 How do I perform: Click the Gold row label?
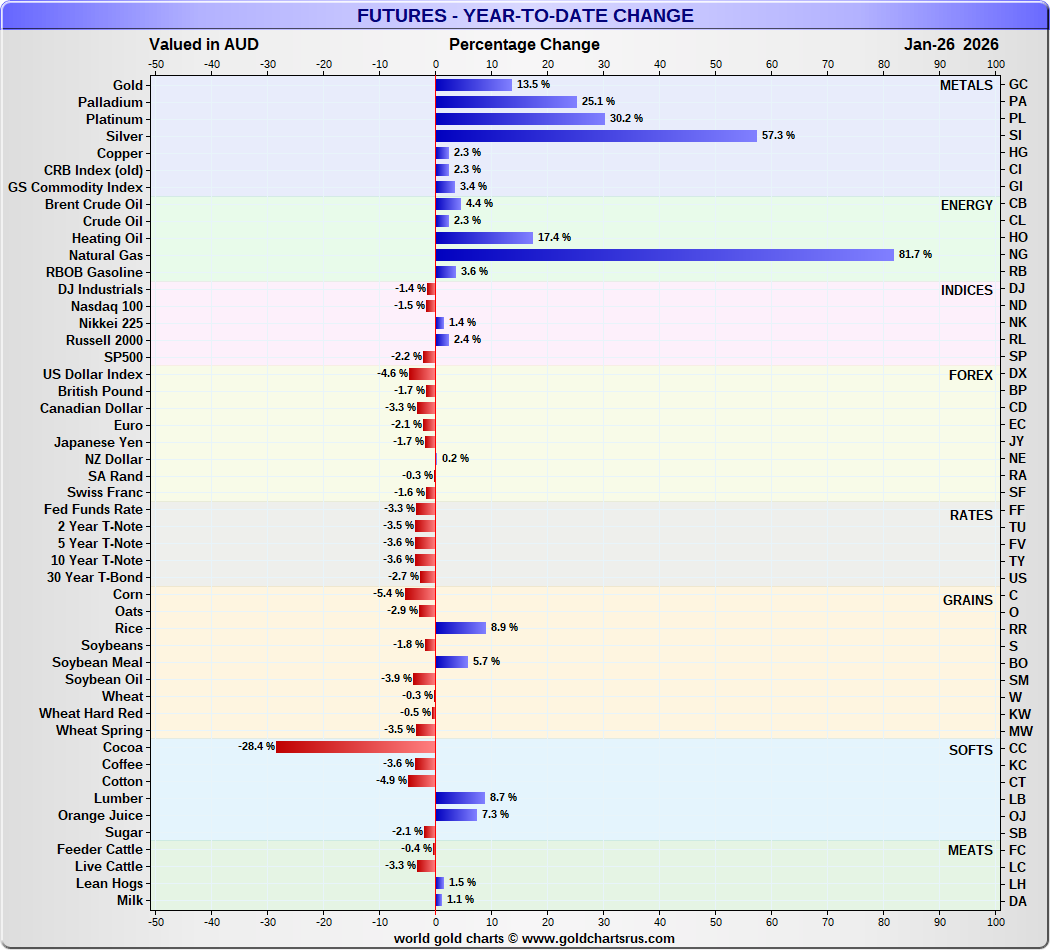point(128,85)
